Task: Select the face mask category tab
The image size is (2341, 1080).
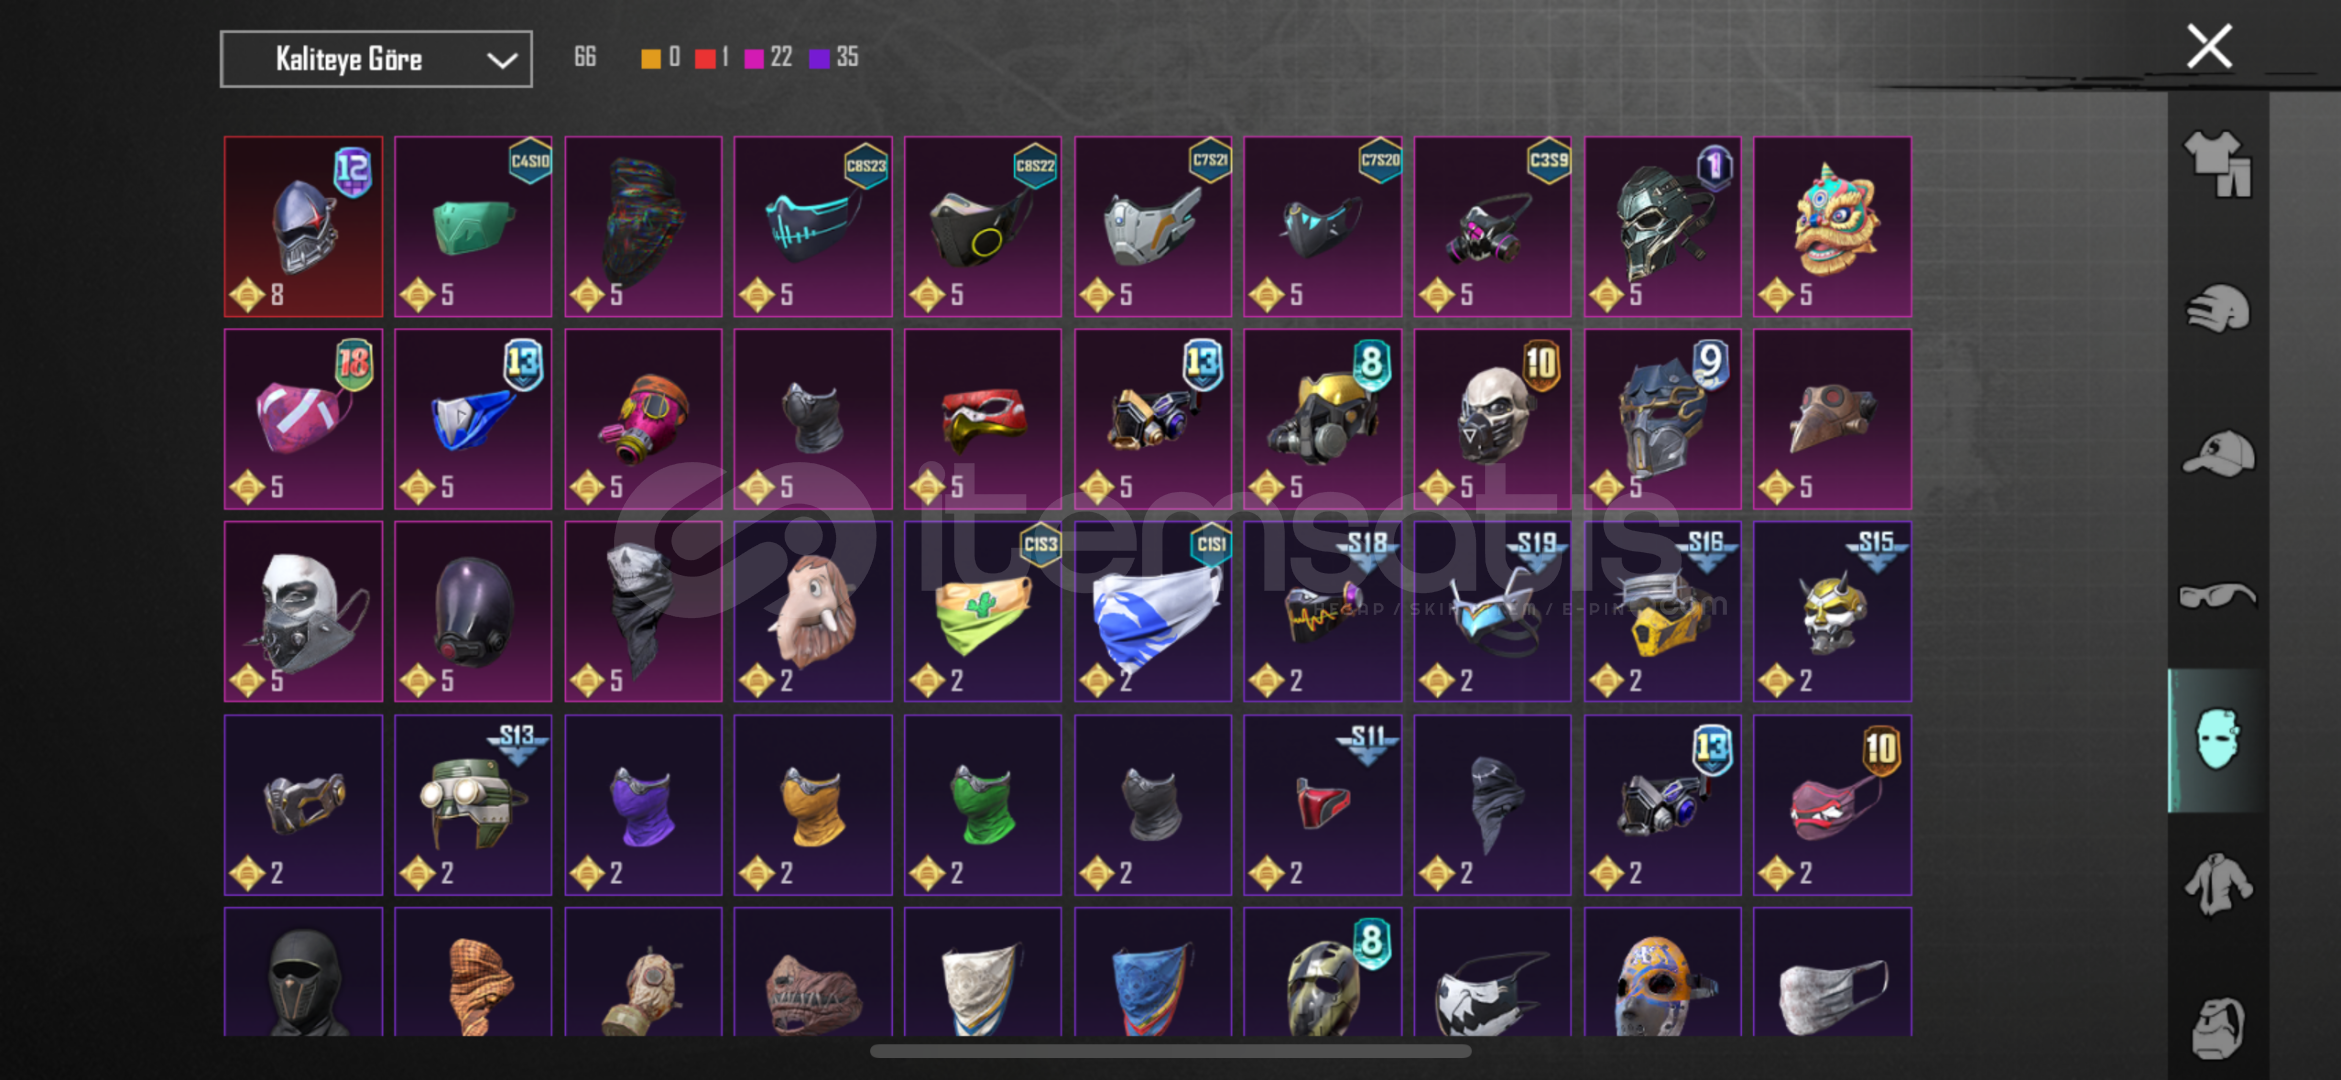Action: (2217, 740)
